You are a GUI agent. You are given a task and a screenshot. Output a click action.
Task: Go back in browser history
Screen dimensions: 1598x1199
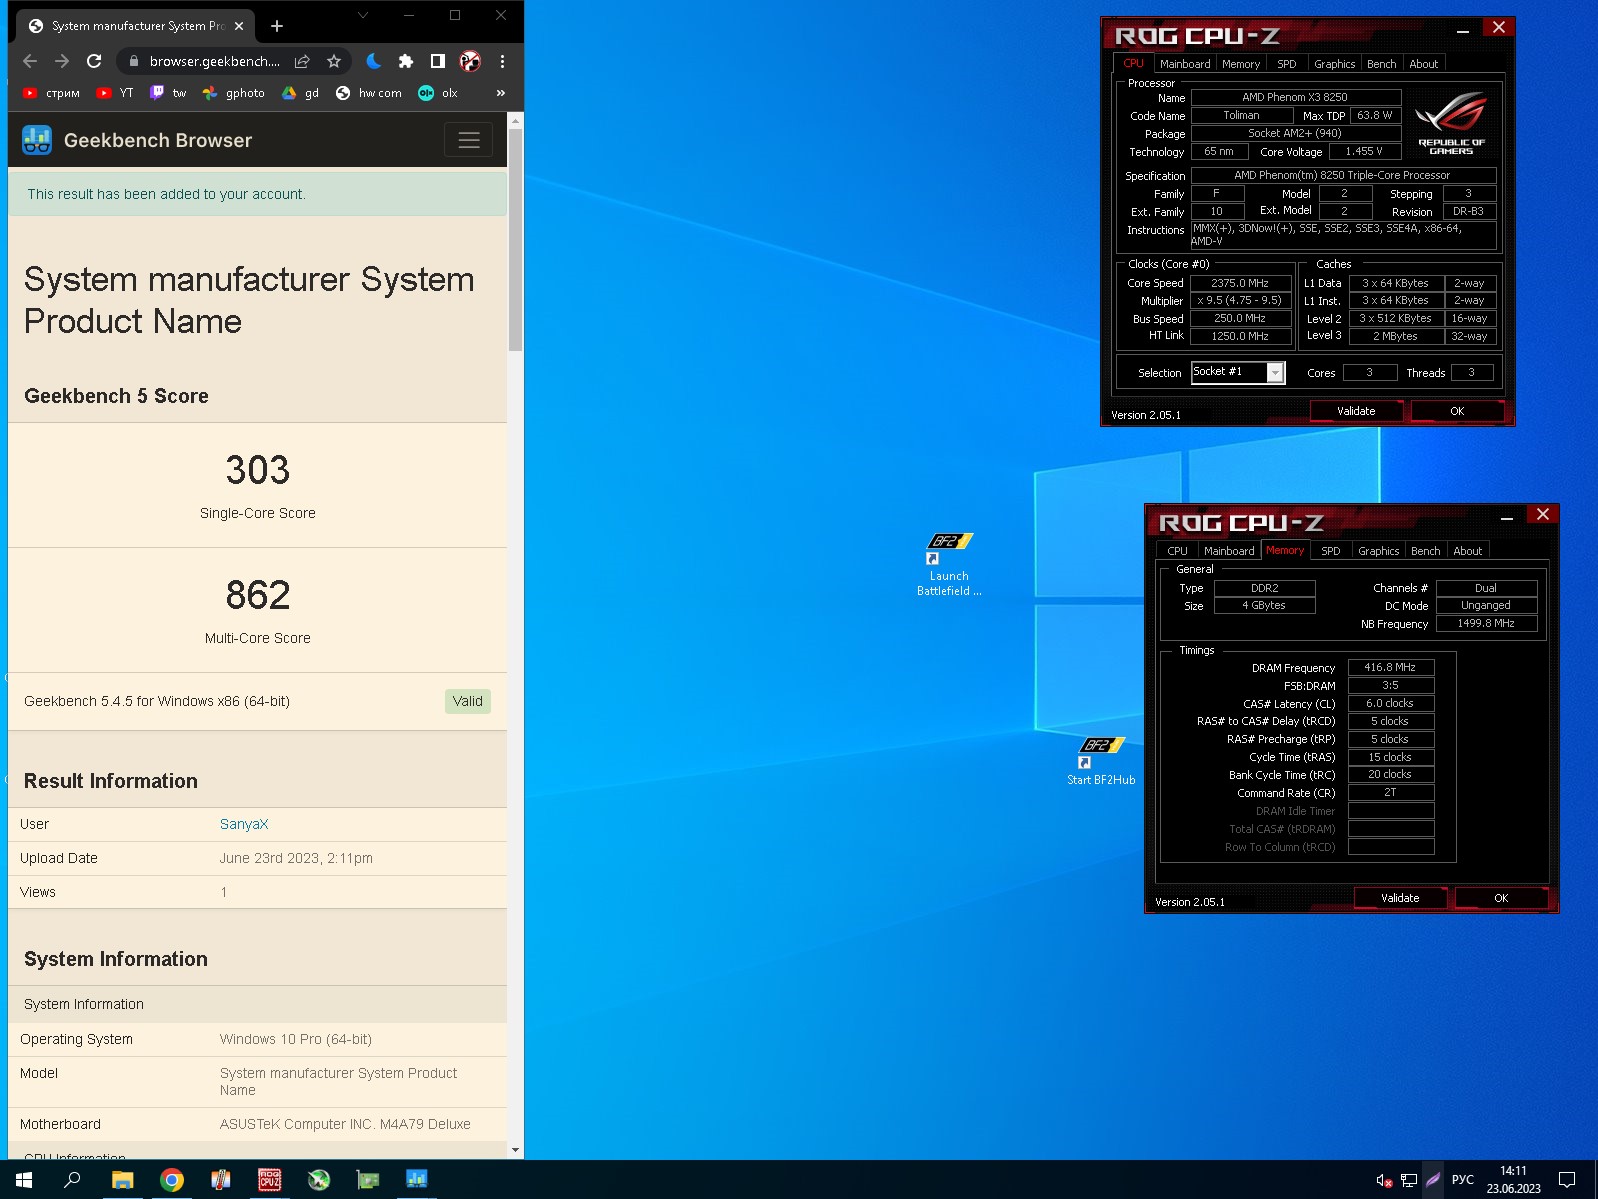30,61
